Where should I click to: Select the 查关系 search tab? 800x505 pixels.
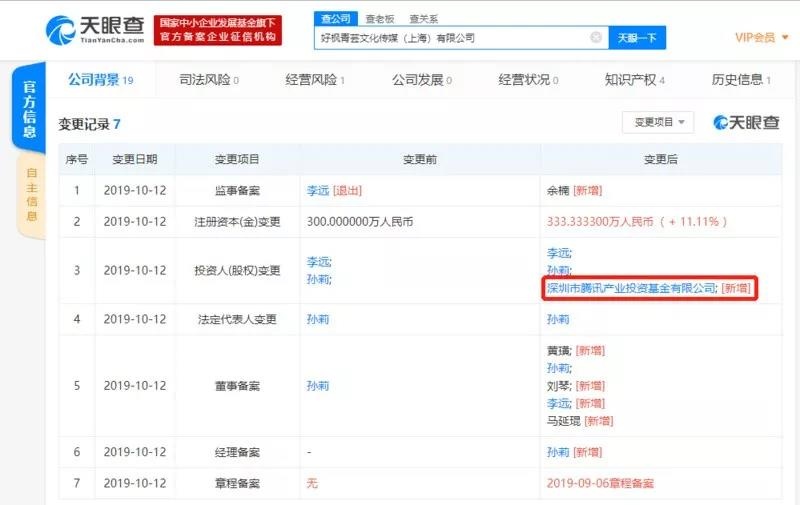click(423, 18)
